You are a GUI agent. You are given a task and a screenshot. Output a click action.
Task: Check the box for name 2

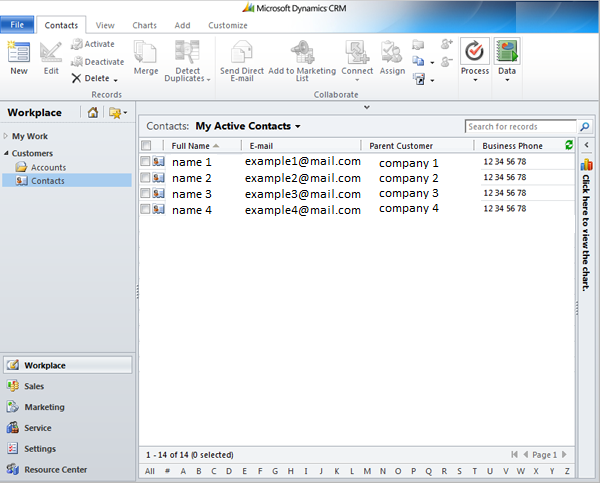point(145,177)
